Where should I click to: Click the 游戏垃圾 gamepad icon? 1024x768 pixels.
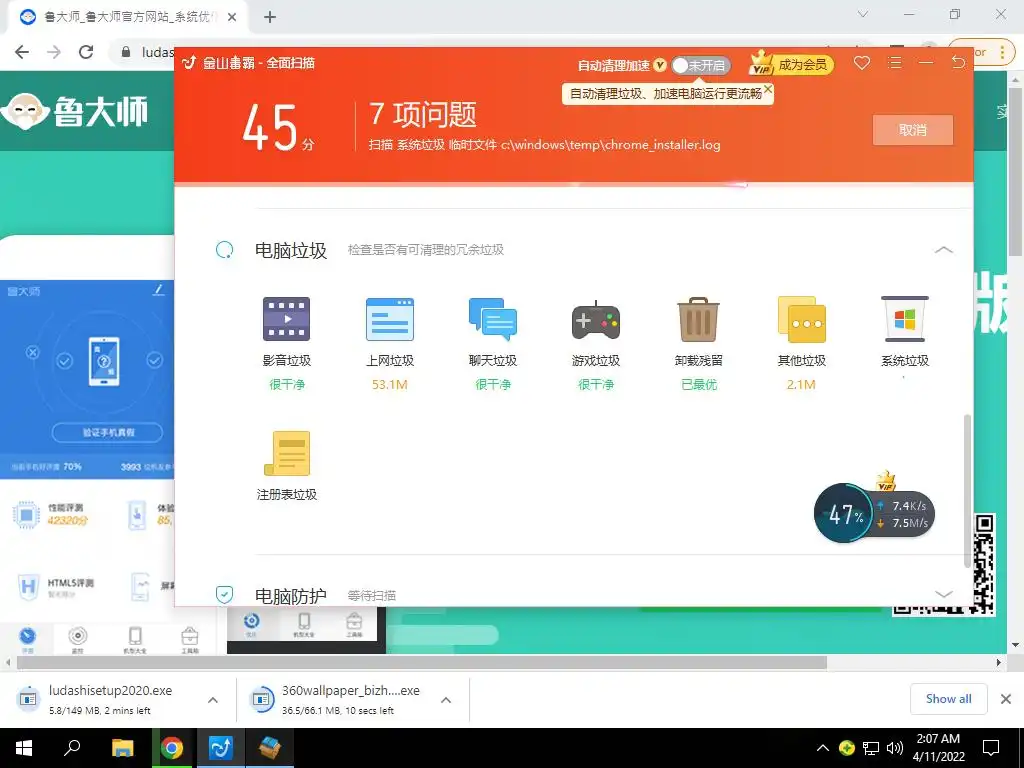click(596, 321)
